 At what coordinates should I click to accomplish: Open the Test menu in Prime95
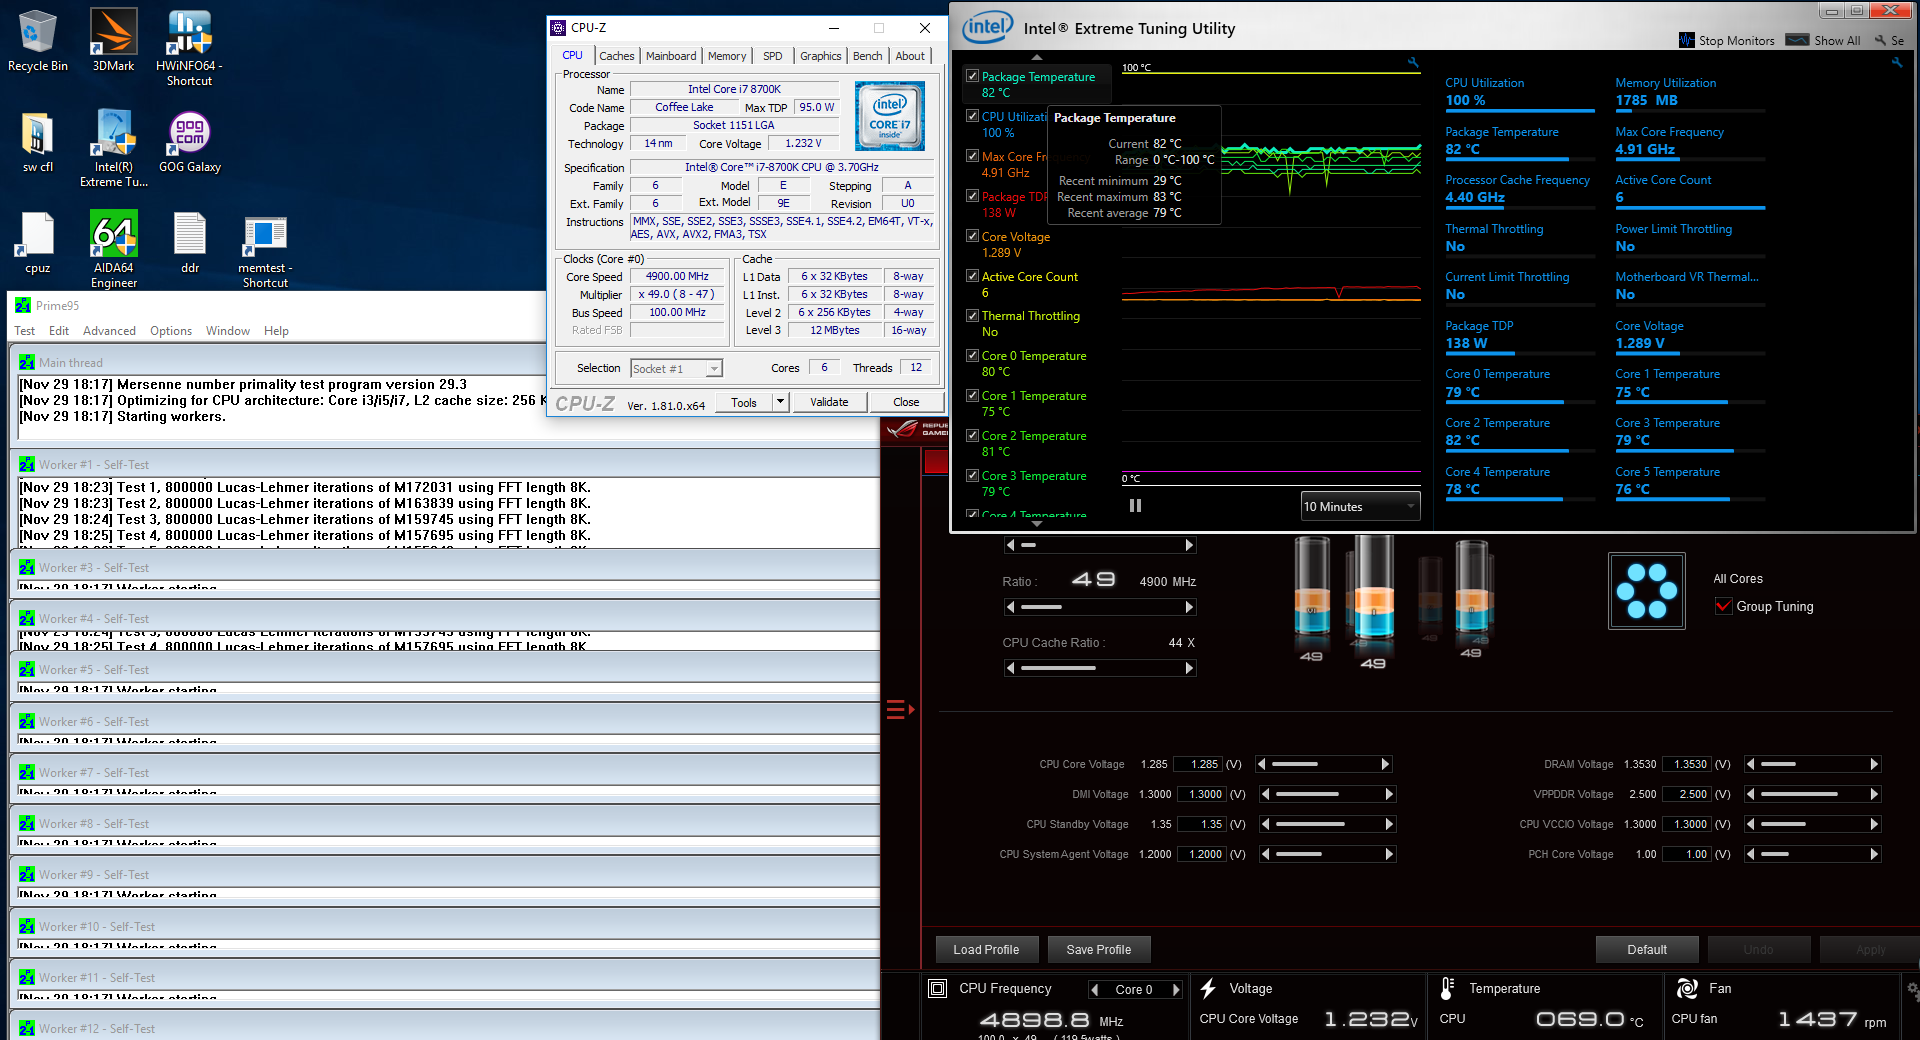coord(24,331)
